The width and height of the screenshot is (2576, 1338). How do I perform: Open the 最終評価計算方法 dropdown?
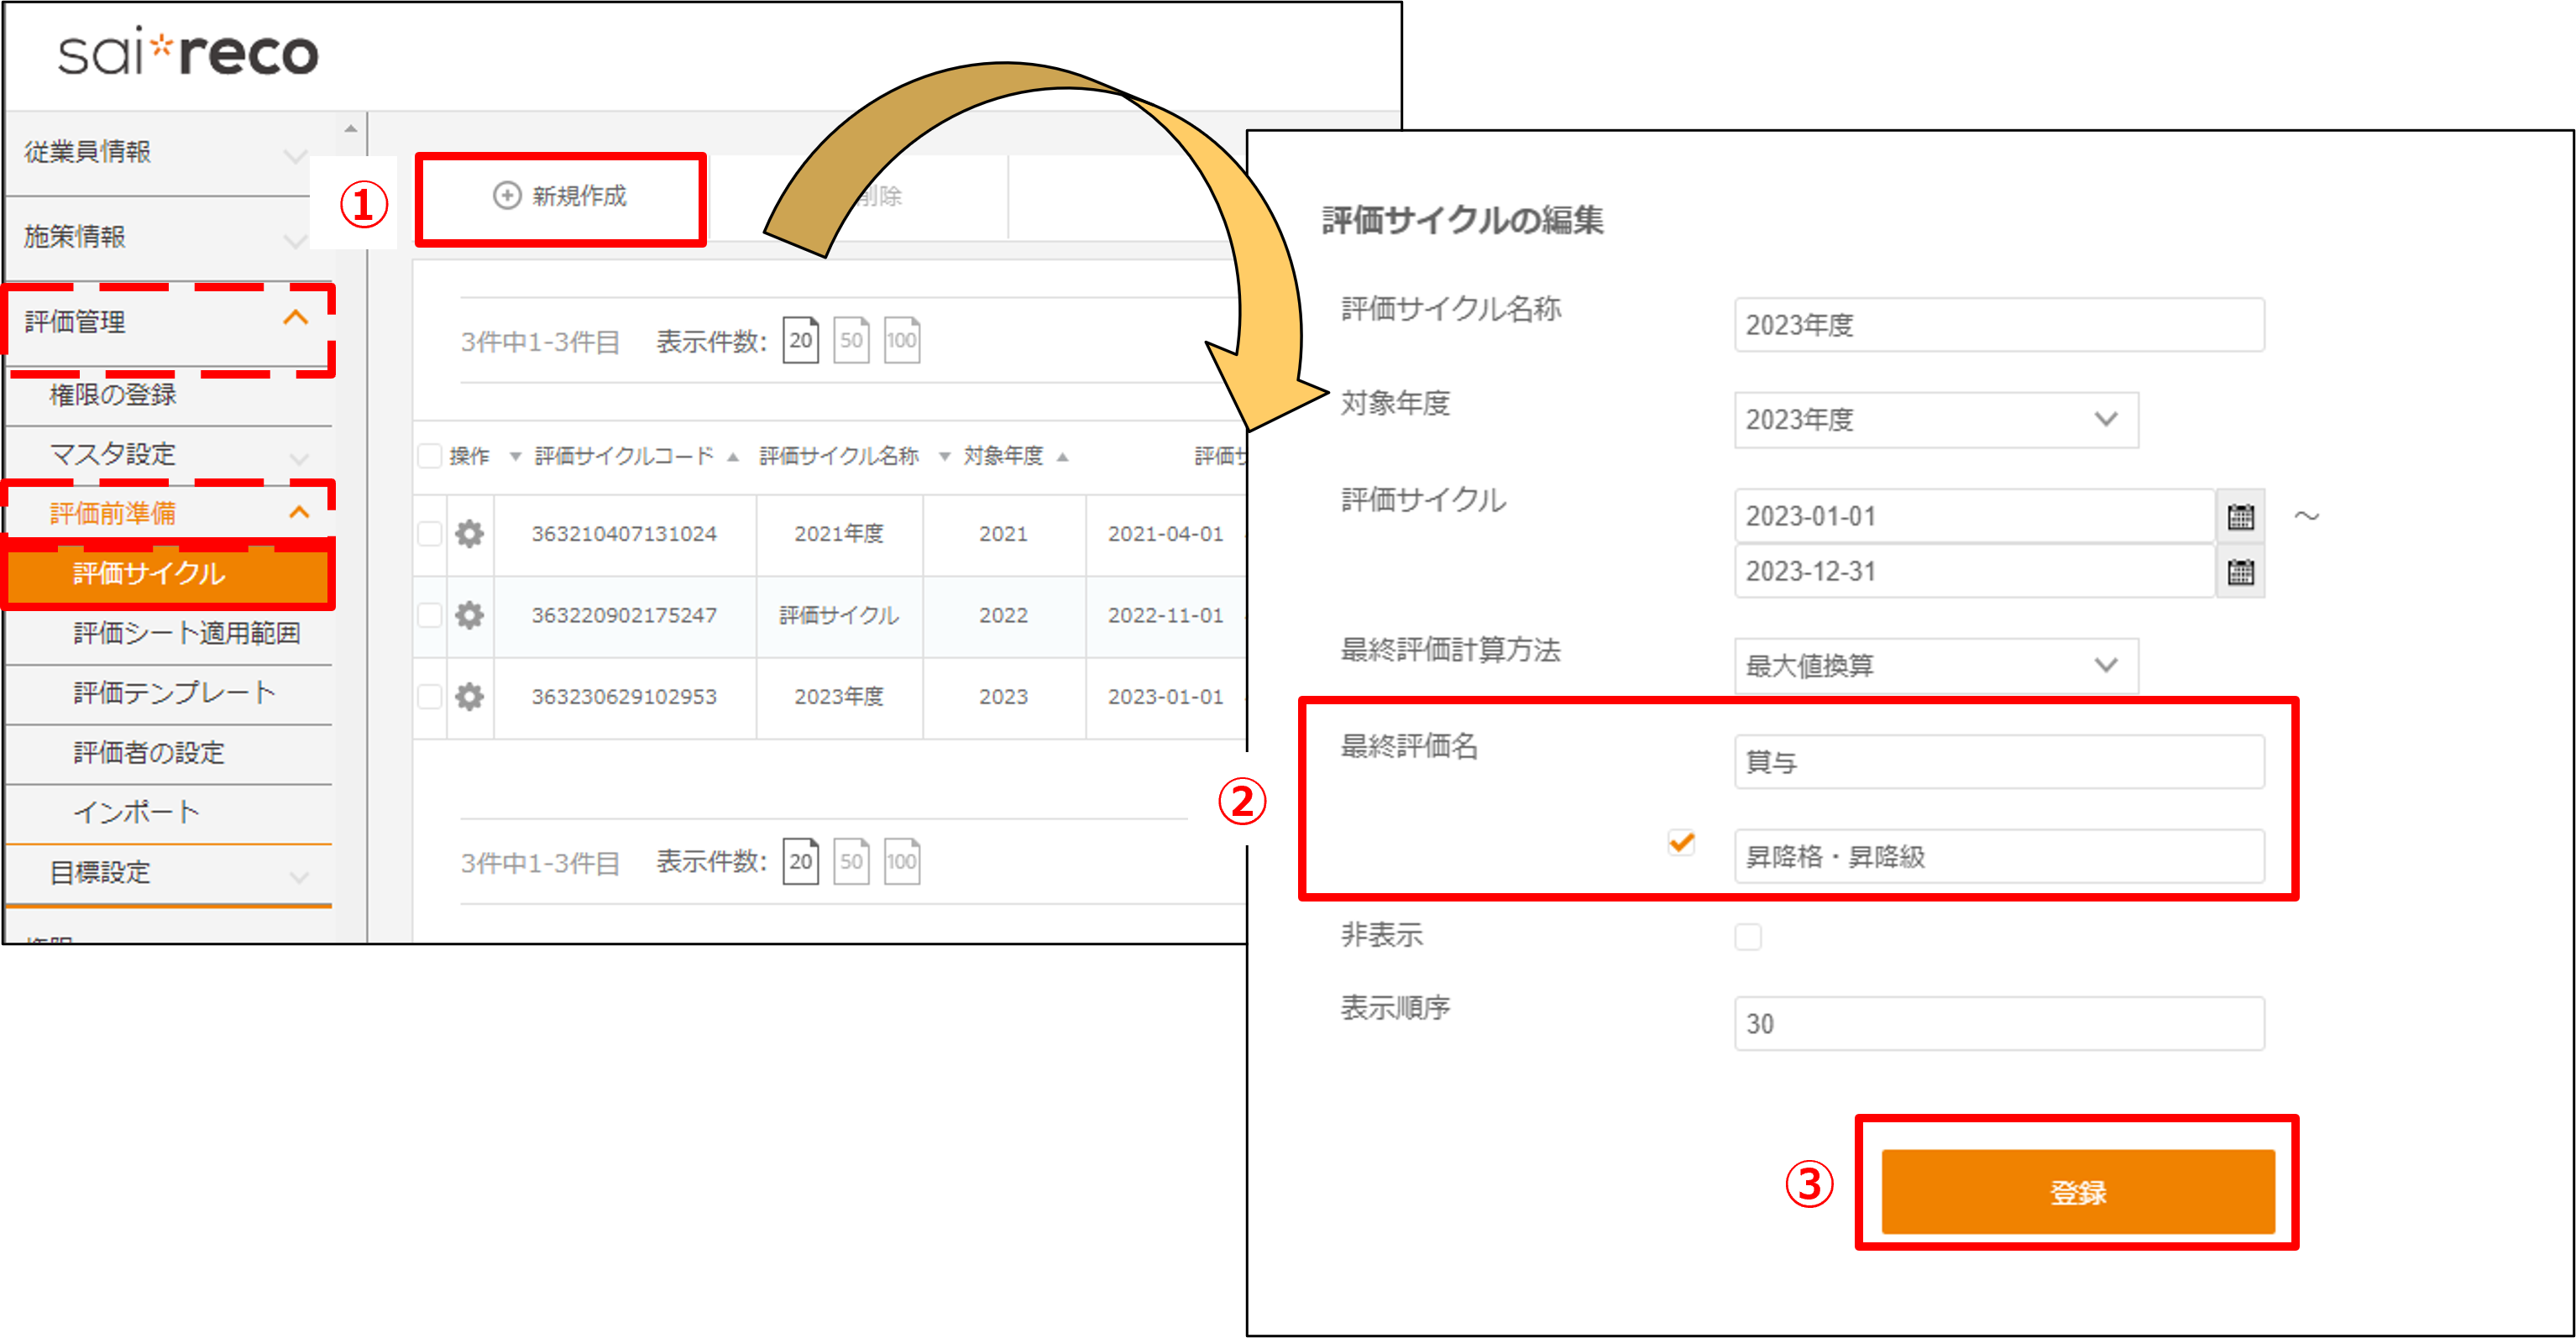tap(1935, 666)
